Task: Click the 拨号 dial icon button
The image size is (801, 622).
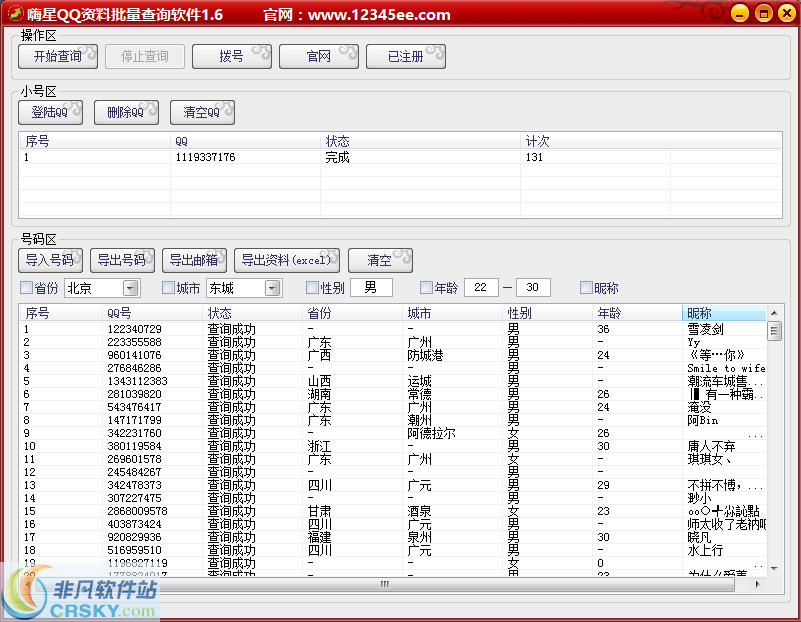Action: [x=232, y=57]
